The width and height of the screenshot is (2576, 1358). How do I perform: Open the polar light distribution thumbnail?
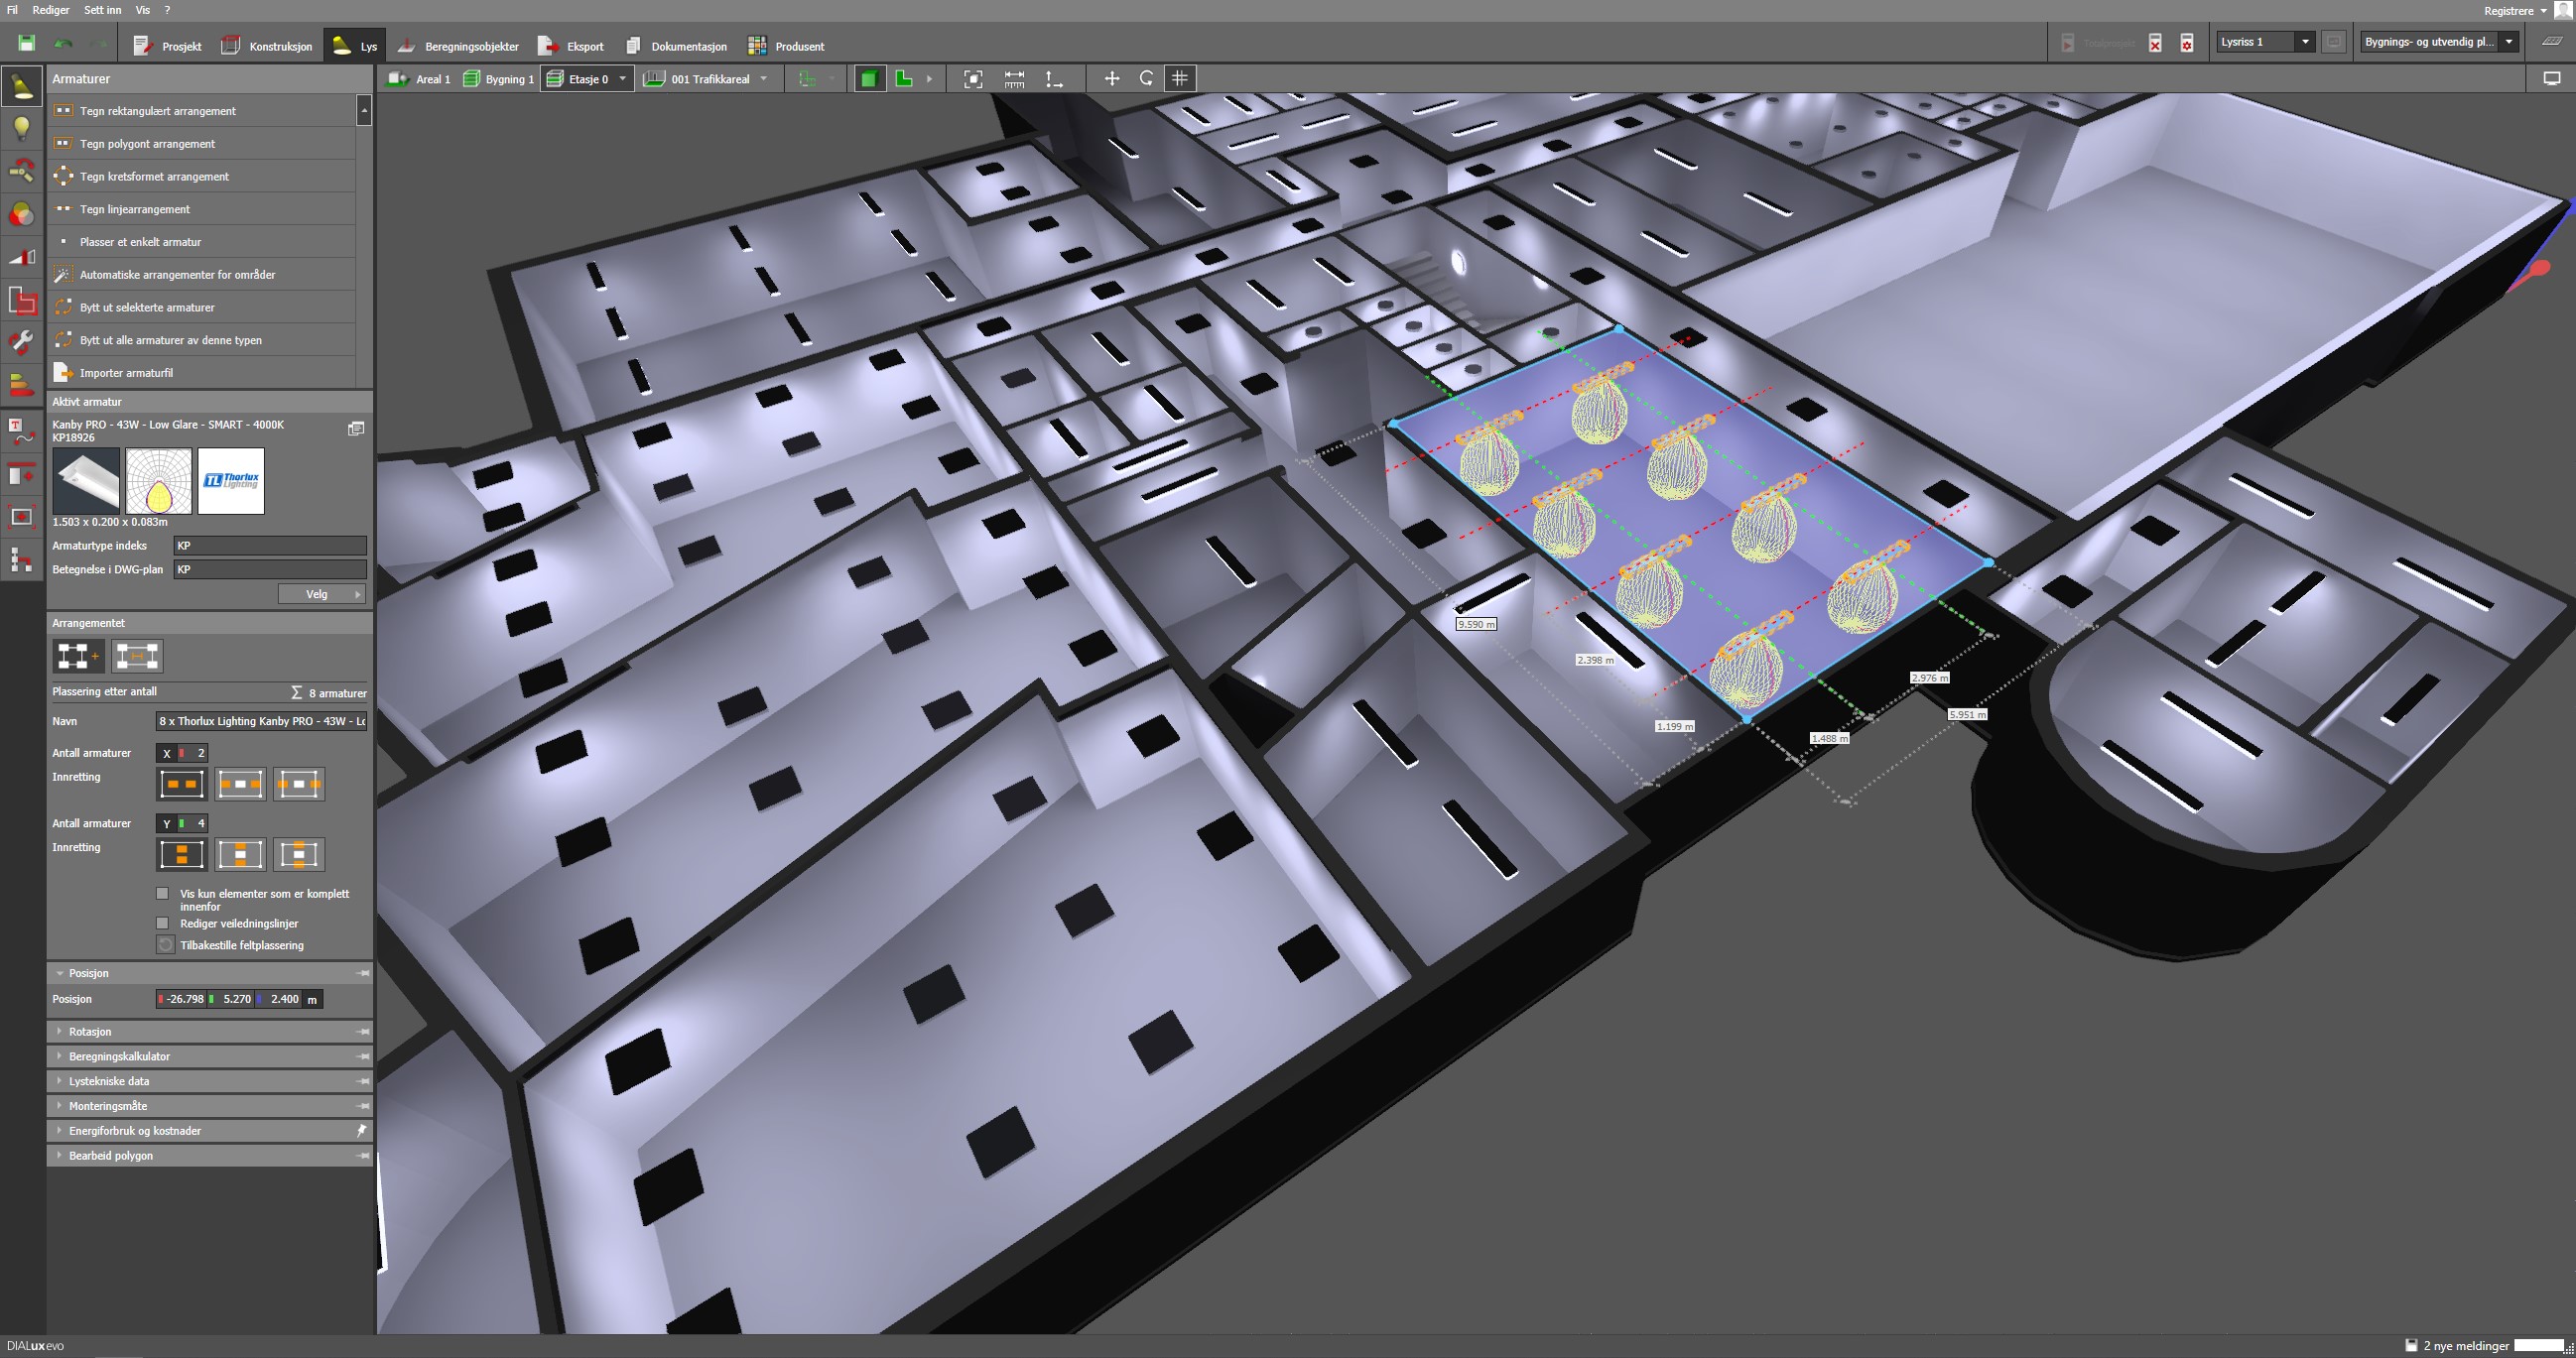tap(158, 481)
